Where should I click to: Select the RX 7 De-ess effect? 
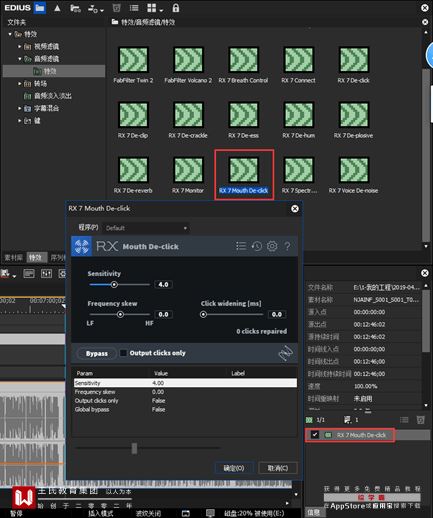tap(243, 120)
